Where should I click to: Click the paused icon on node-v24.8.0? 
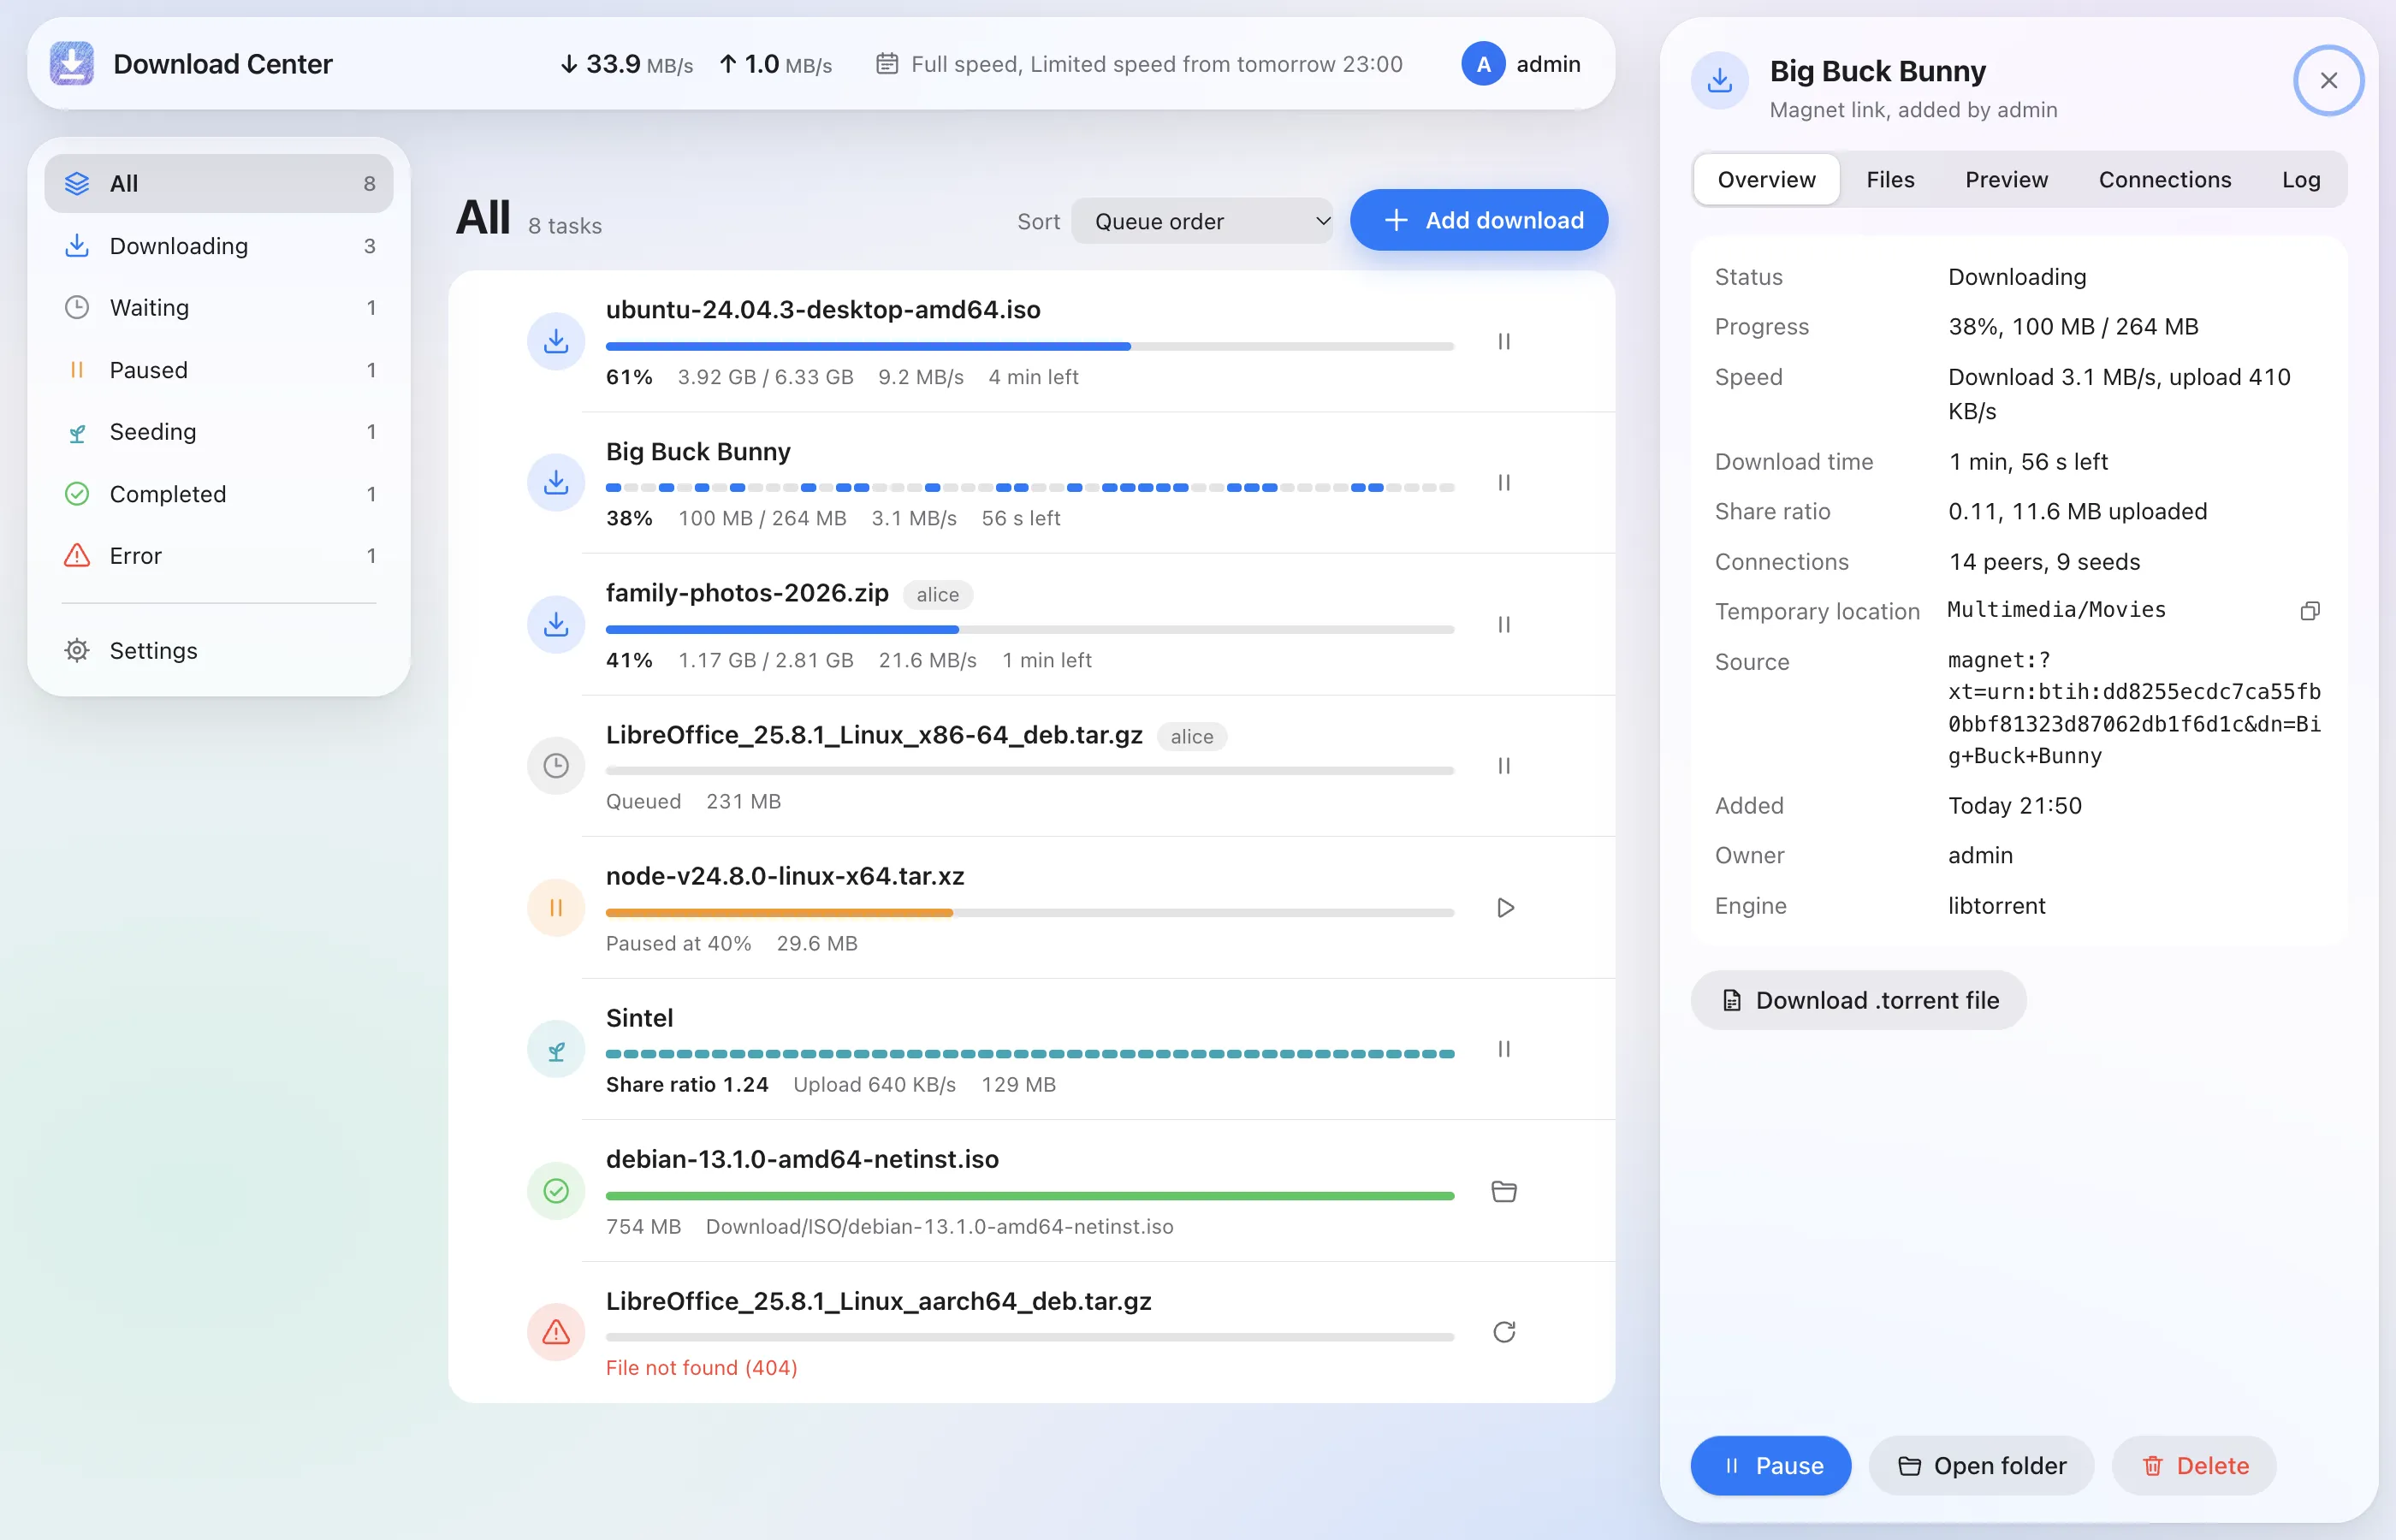click(556, 907)
